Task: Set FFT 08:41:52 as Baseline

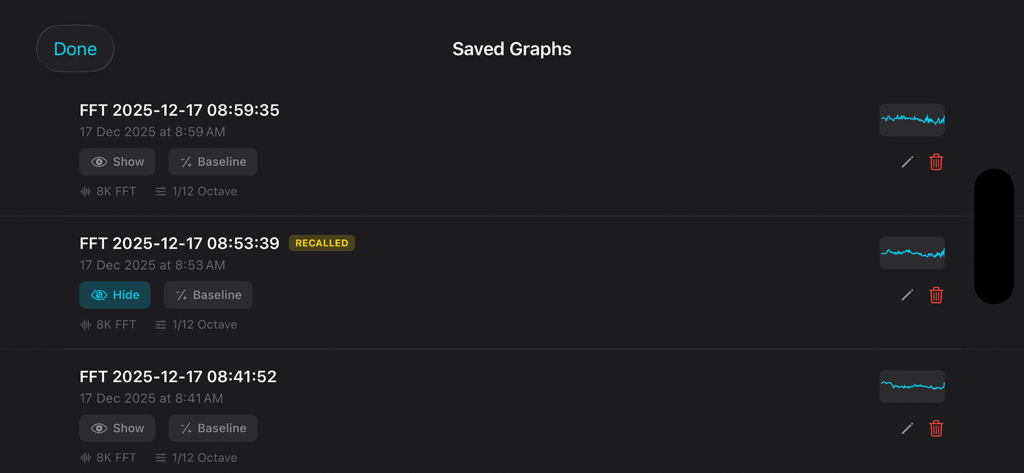Action: click(213, 428)
